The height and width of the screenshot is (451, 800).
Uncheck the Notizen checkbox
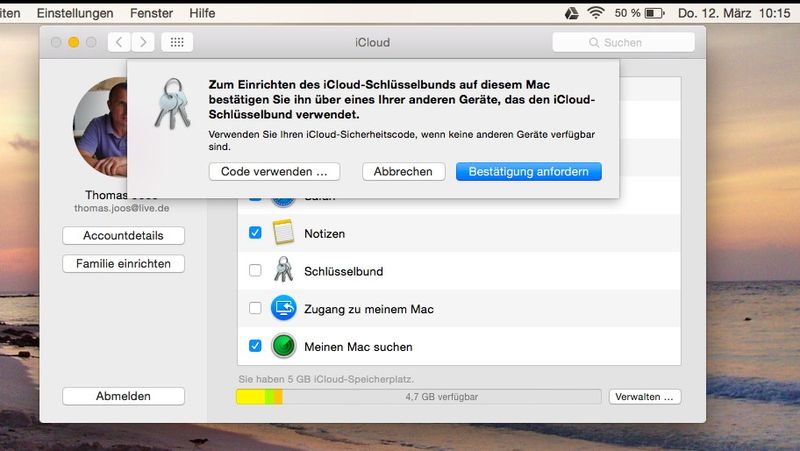click(x=255, y=233)
